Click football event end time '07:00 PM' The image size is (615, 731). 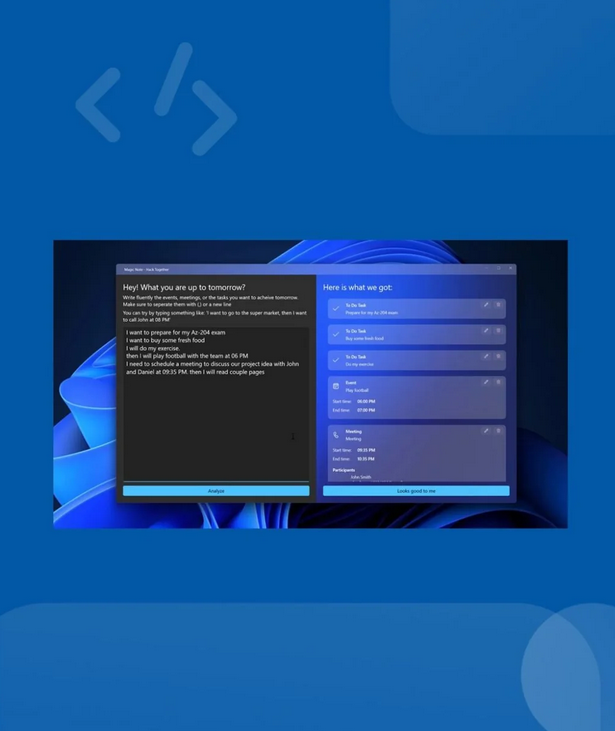pyautogui.click(x=366, y=410)
